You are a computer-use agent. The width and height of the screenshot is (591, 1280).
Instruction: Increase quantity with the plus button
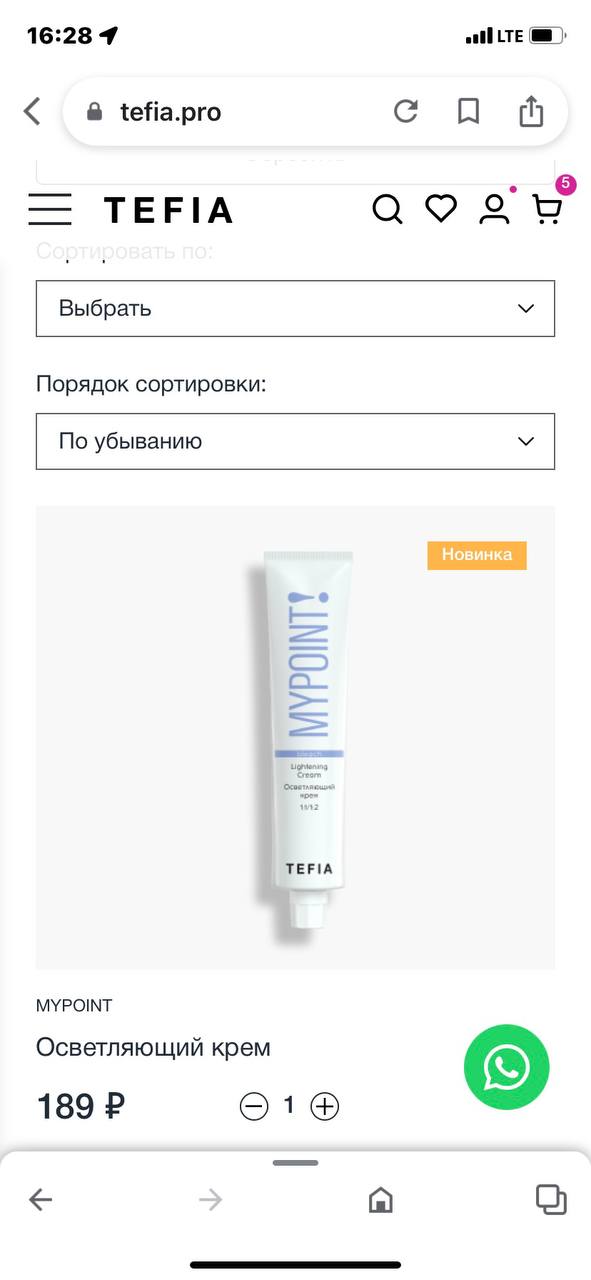pos(325,1106)
